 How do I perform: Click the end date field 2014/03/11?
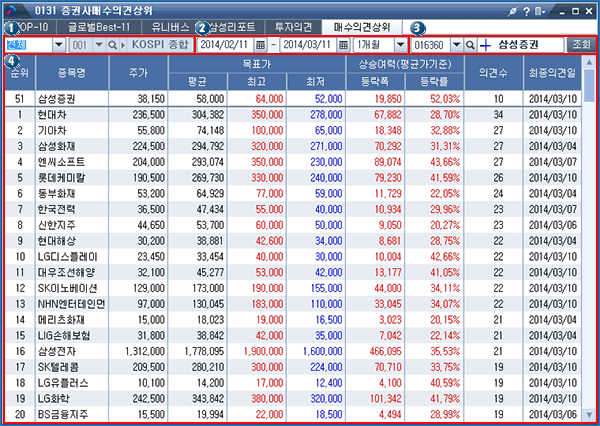308,45
